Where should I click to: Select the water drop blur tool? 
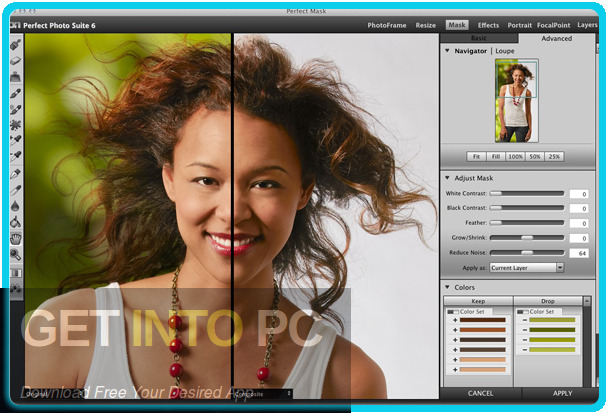tap(16, 206)
